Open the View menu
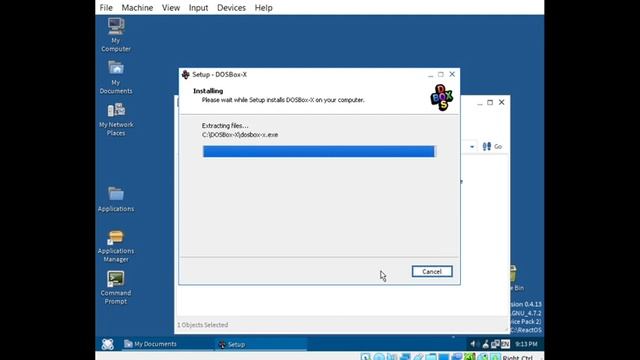The height and width of the screenshot is (360, 640). [171, 8]
